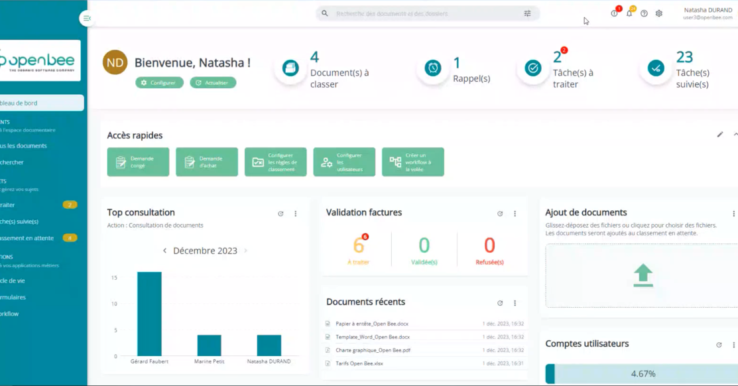Click the ND user avatar

tap(115, 63)
